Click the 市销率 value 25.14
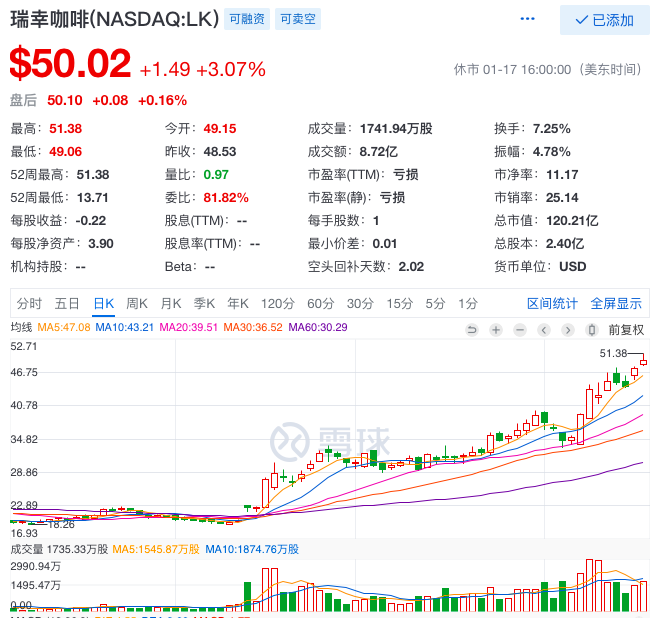652x618 pixels. click(x=562, y=198)
